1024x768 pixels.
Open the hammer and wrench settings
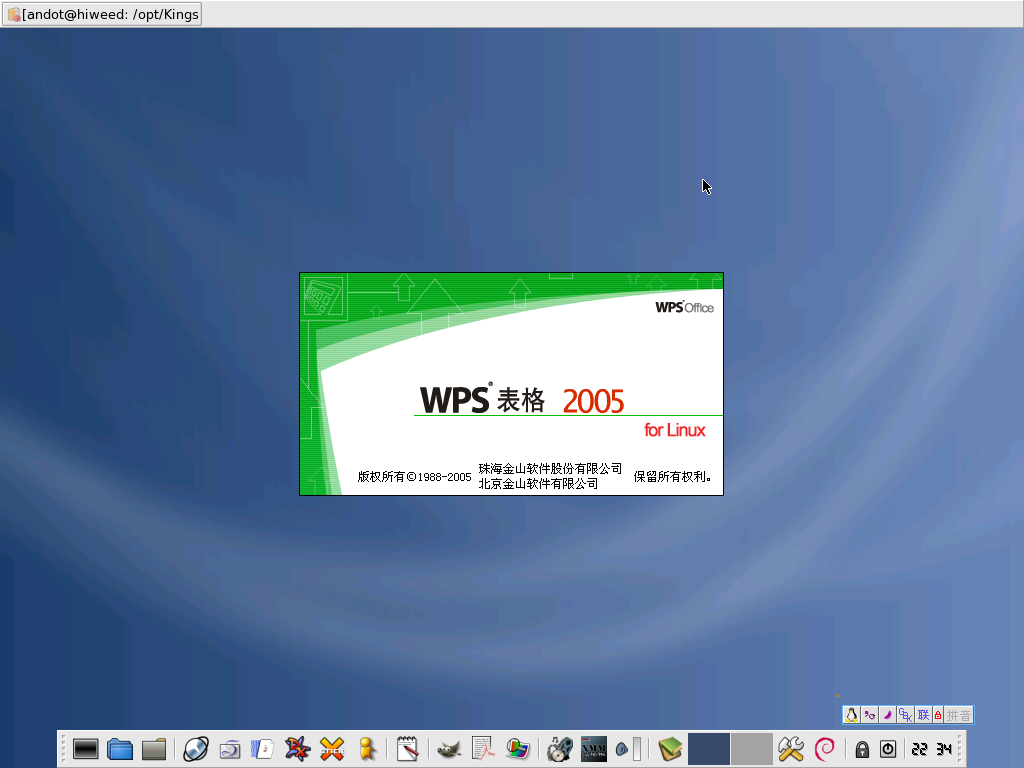[x=791, y=749]
